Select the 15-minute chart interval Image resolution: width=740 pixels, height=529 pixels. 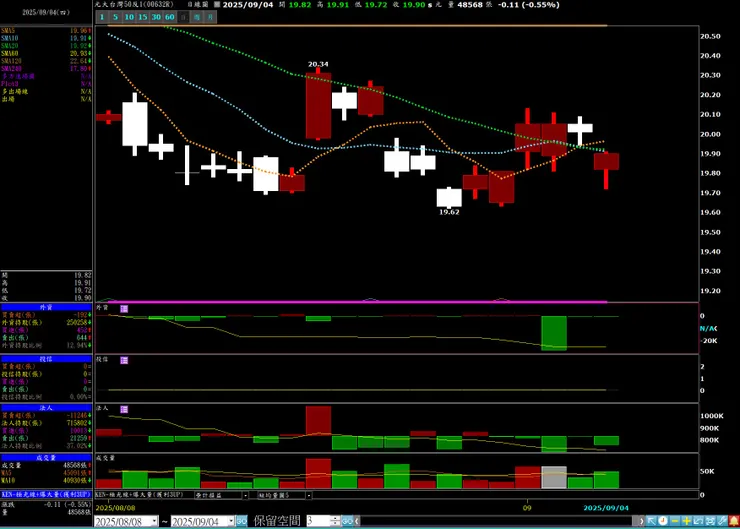point(143,17)
